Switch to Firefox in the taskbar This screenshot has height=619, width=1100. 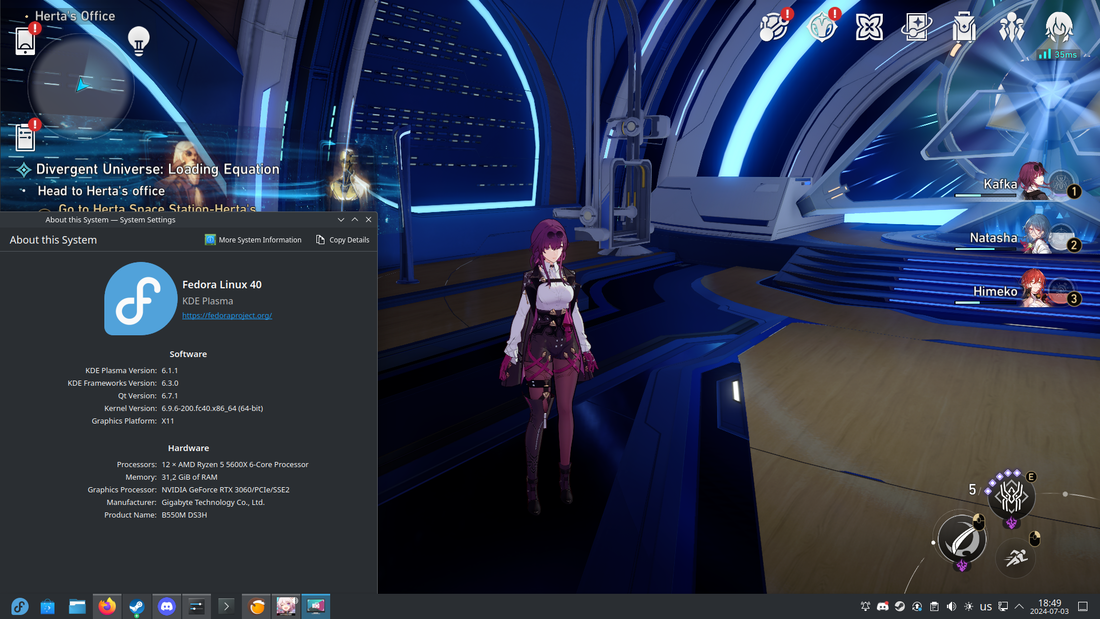point(107,606)
